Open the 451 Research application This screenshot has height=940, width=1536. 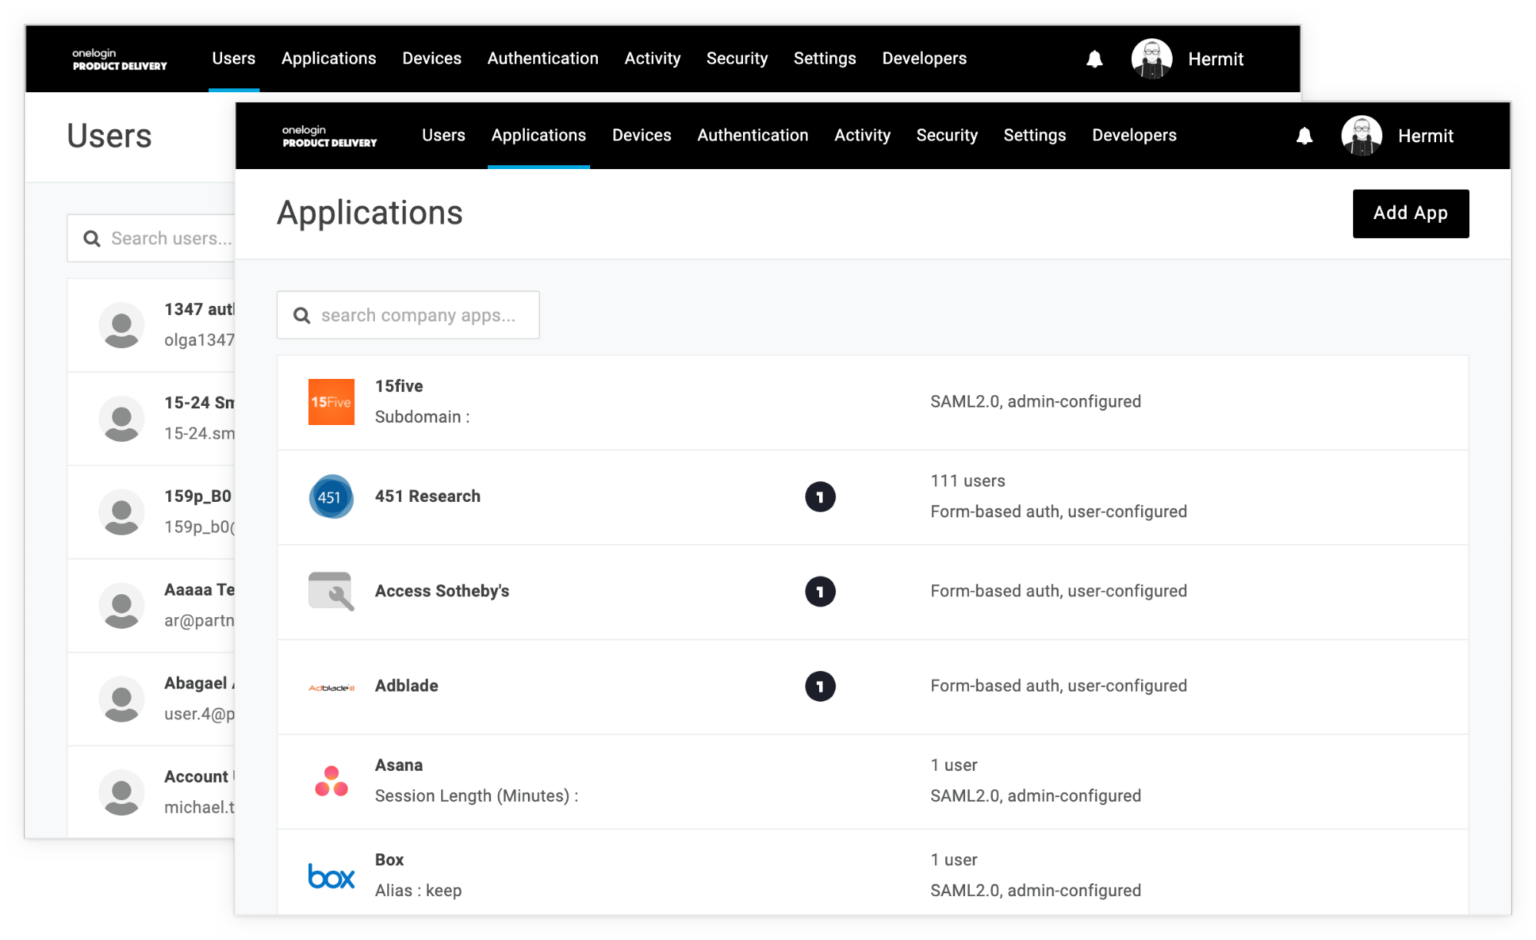428,496
